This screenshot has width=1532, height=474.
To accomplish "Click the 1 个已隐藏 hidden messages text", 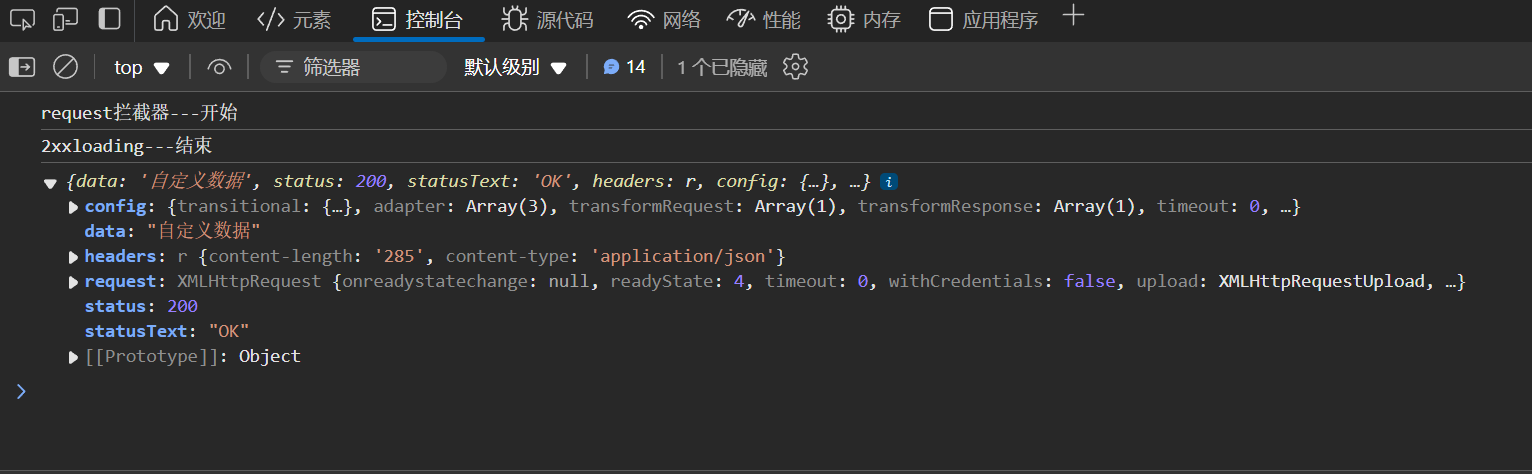I will [721, 67].
